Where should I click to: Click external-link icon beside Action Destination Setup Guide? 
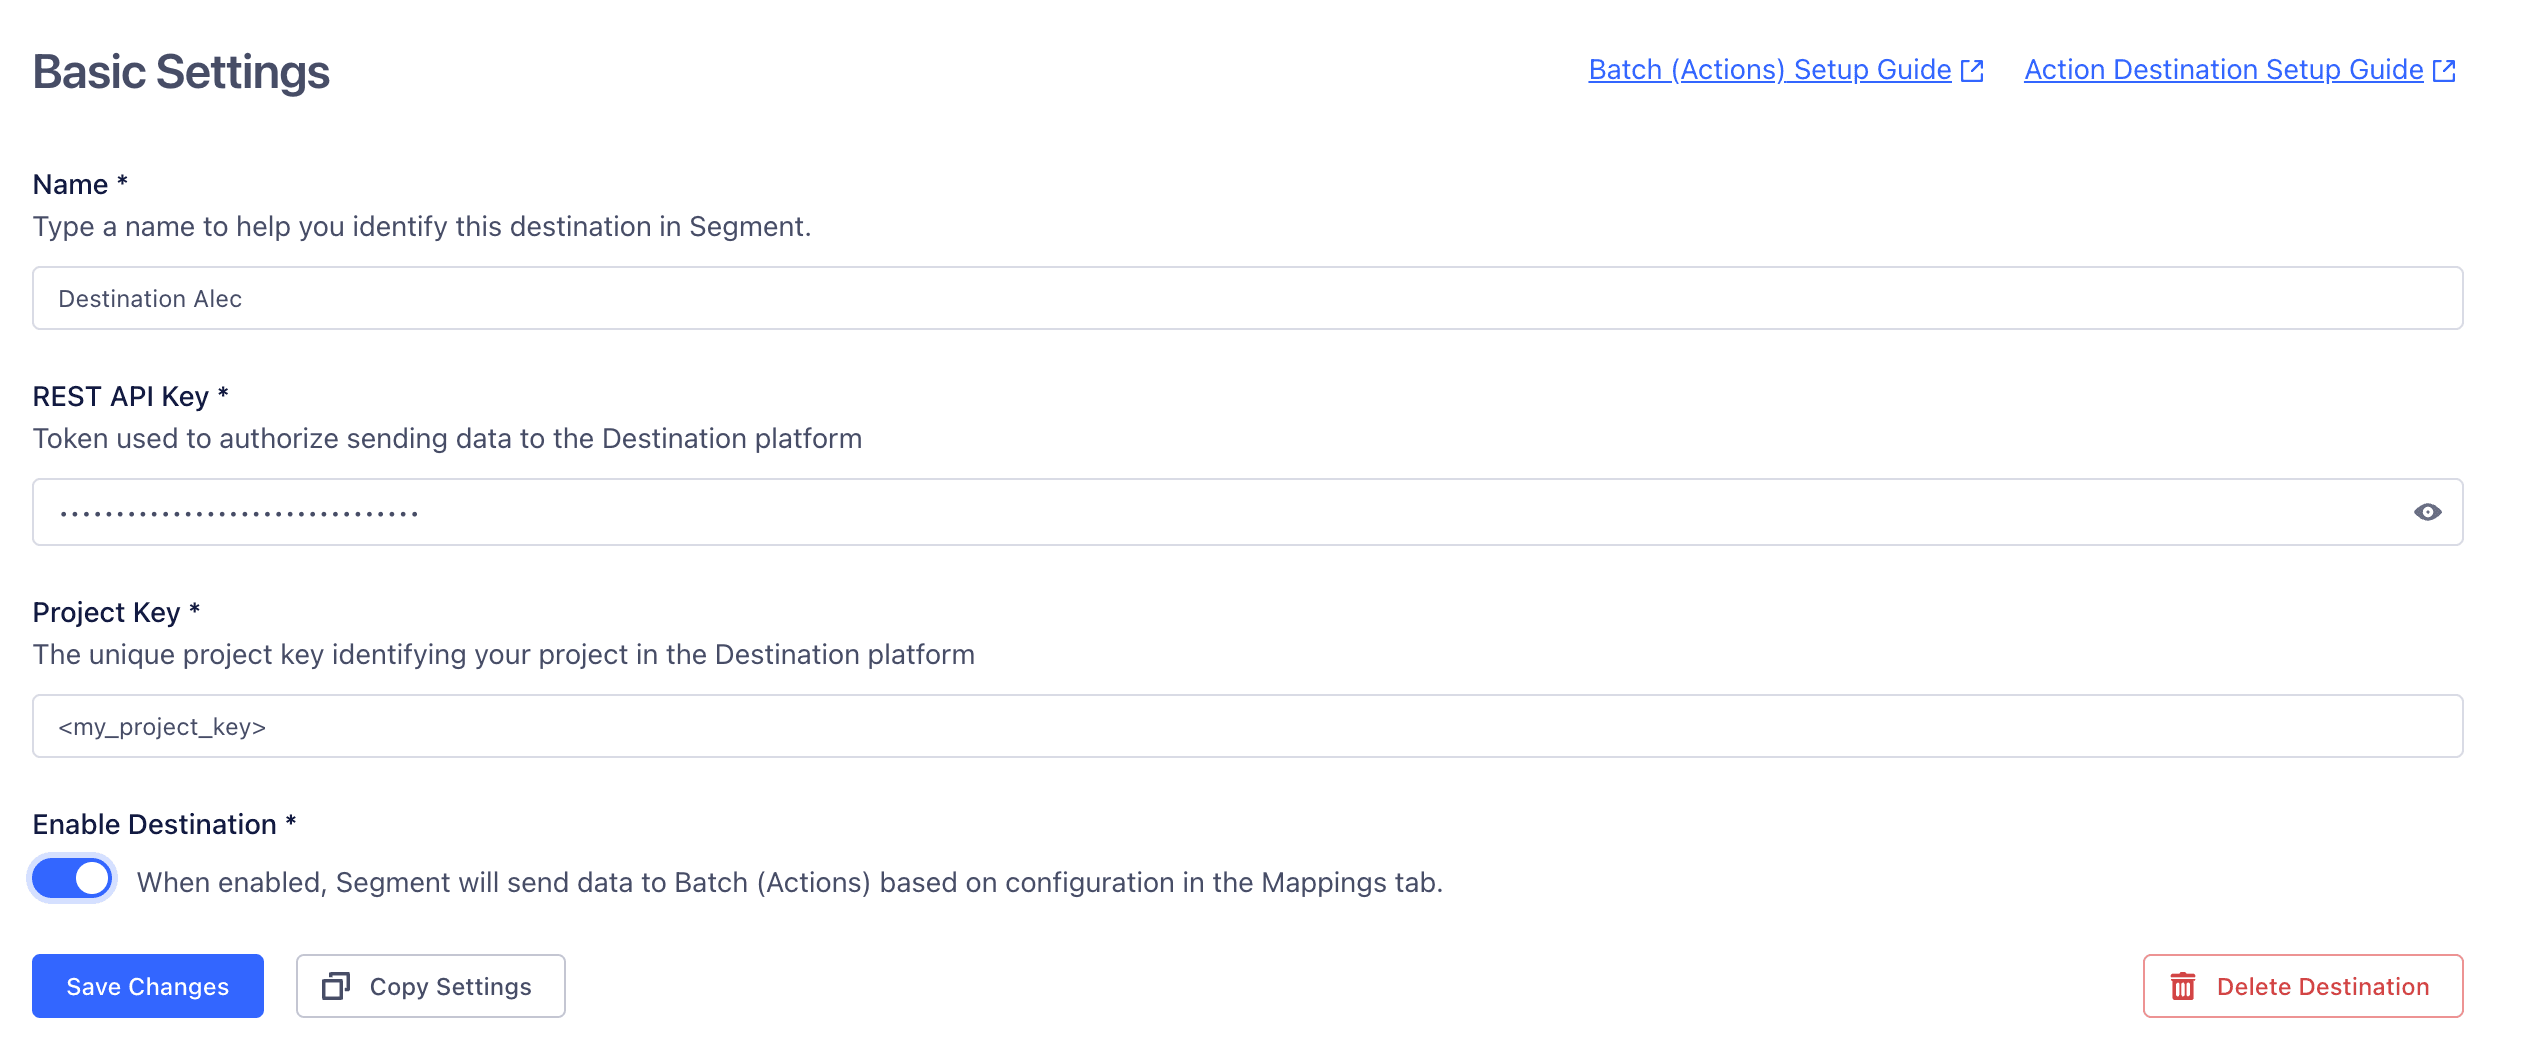tap(2443, 69)
